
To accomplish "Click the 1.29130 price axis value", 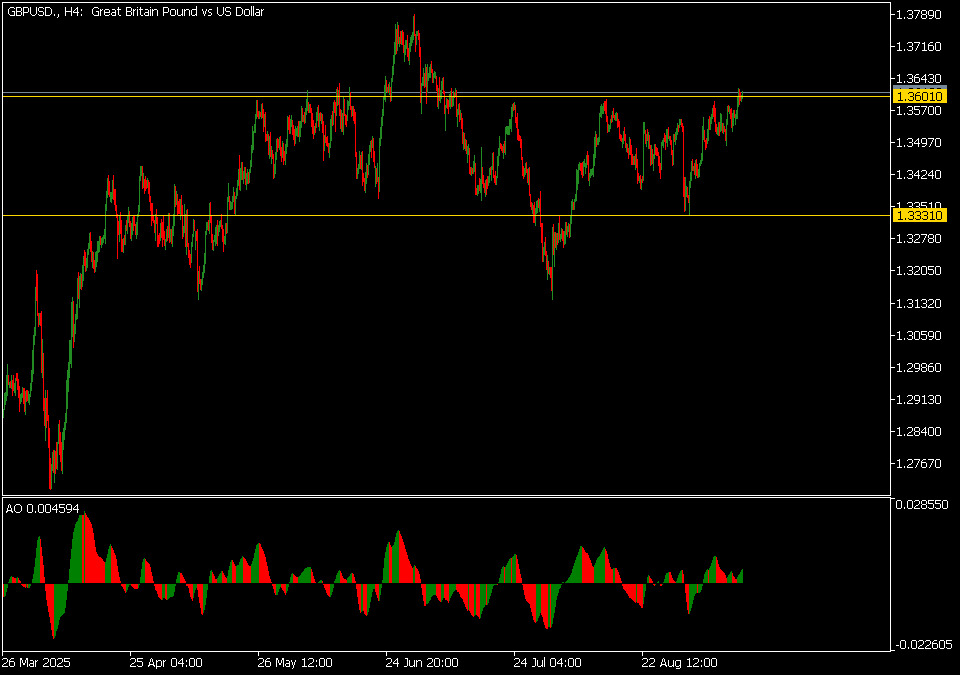I will [918, 399].
